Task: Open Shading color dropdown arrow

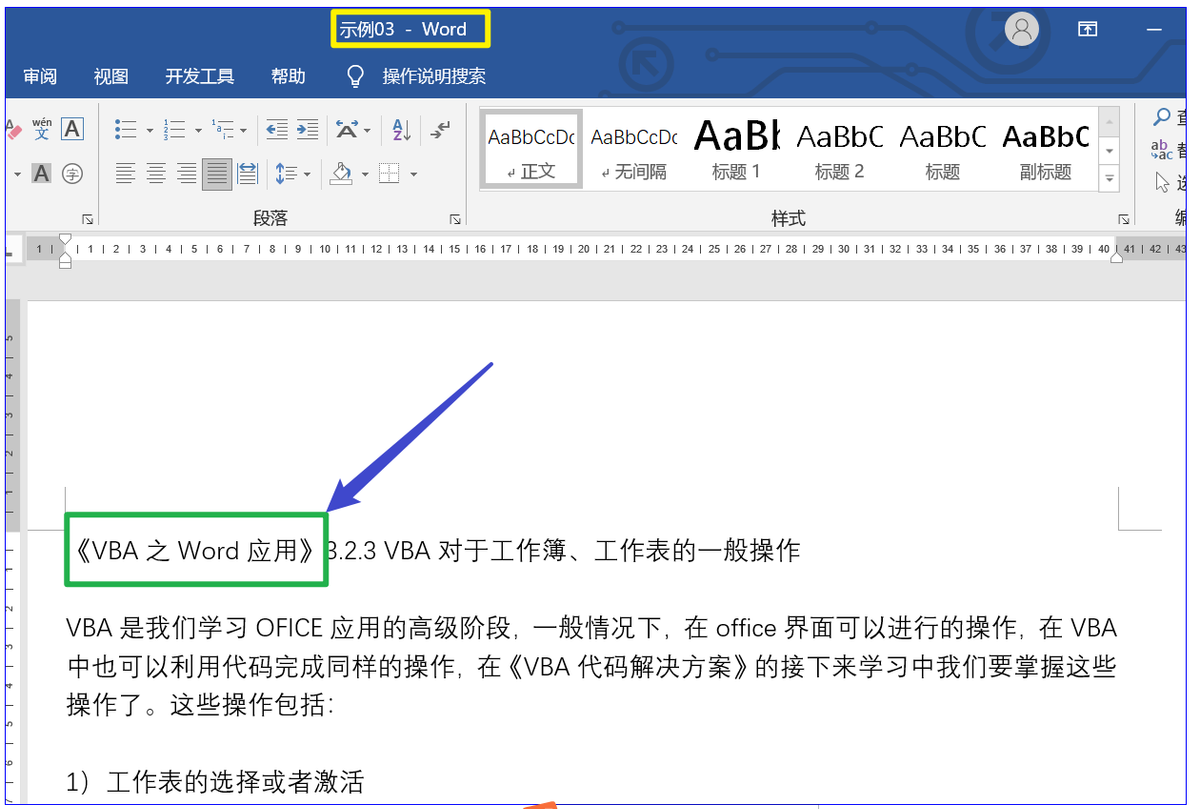Action: point(365,175)
